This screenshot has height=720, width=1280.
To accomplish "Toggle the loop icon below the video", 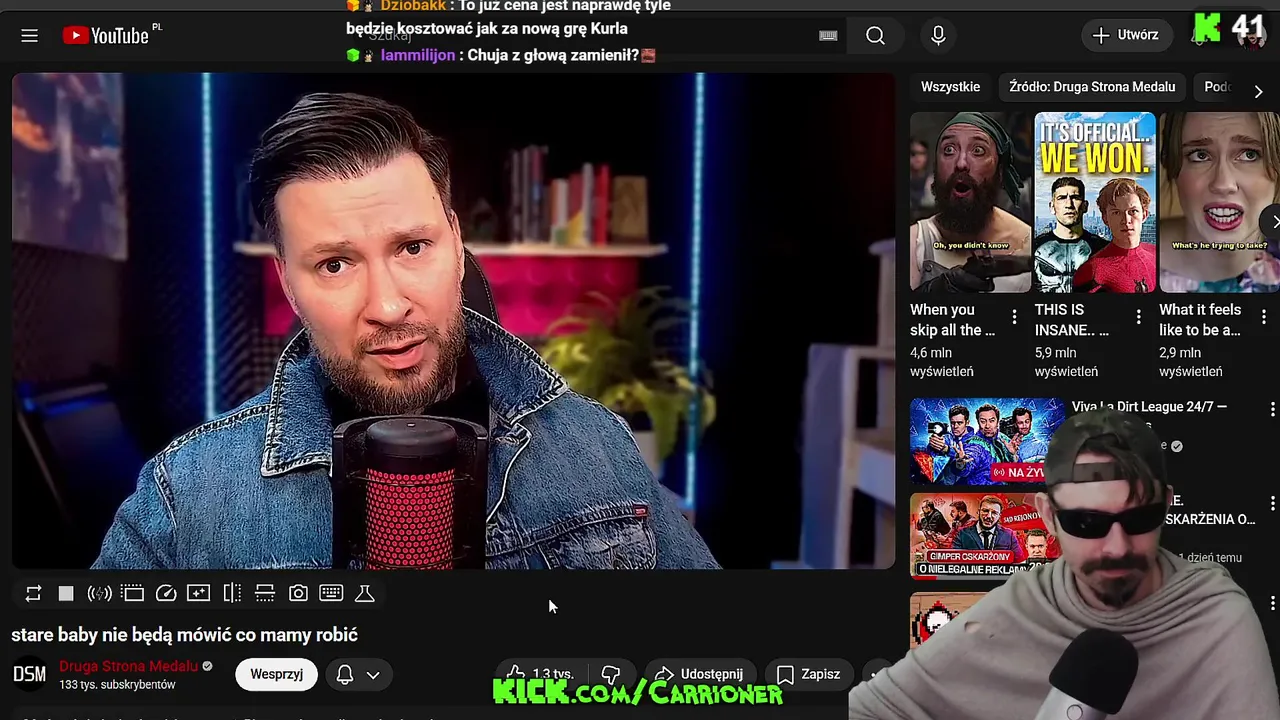I will (33, 593).
